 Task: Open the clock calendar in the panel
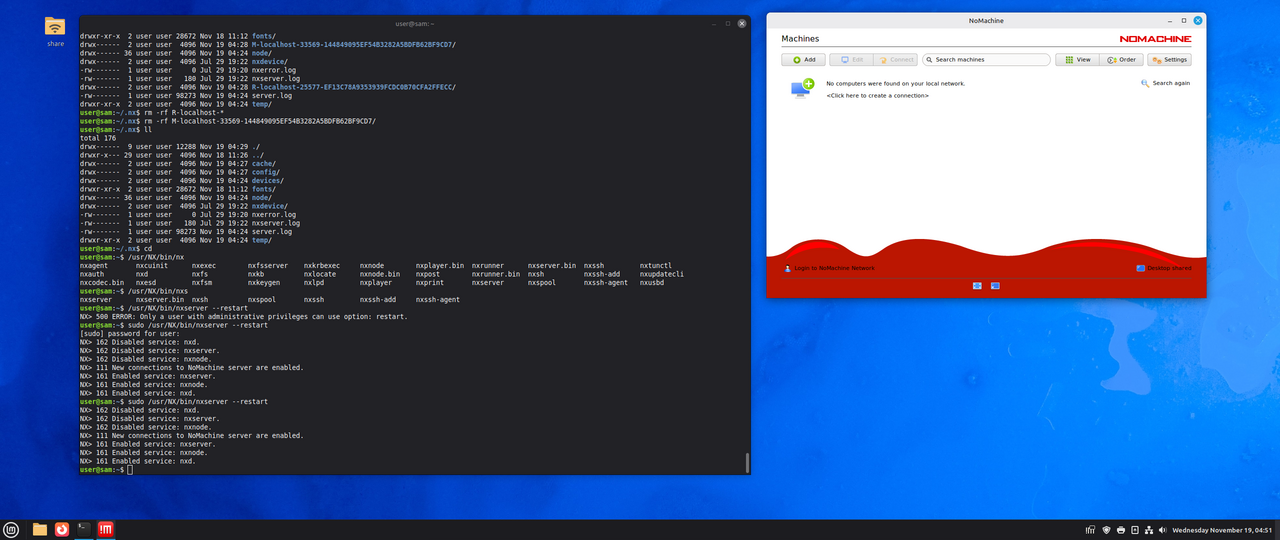(x=1220, y=529)
